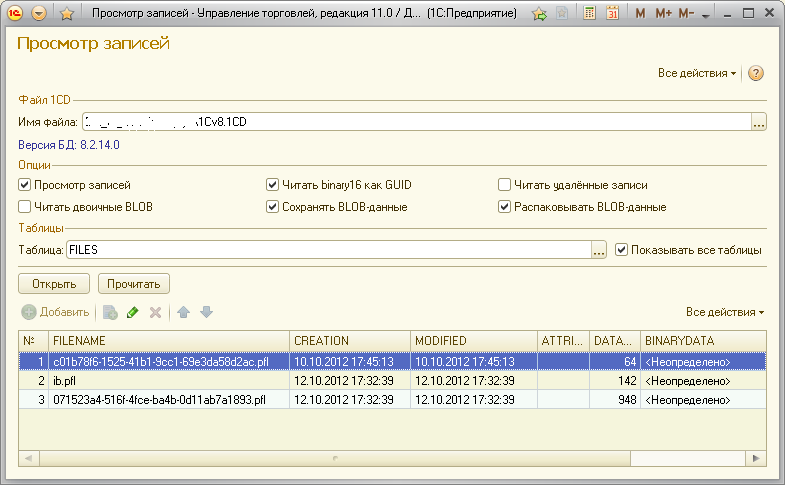Click the green pencil edit icon
The image size is (785, 485).
click(x=133, y=312)
